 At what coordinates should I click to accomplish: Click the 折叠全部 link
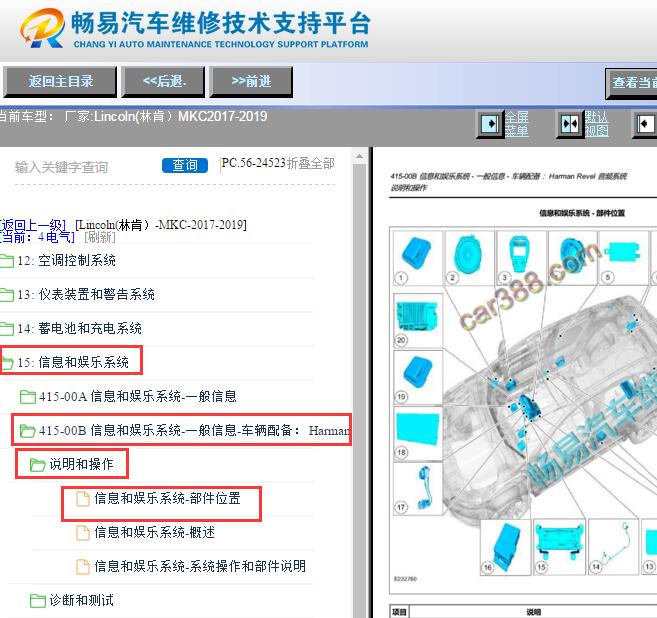310,163
